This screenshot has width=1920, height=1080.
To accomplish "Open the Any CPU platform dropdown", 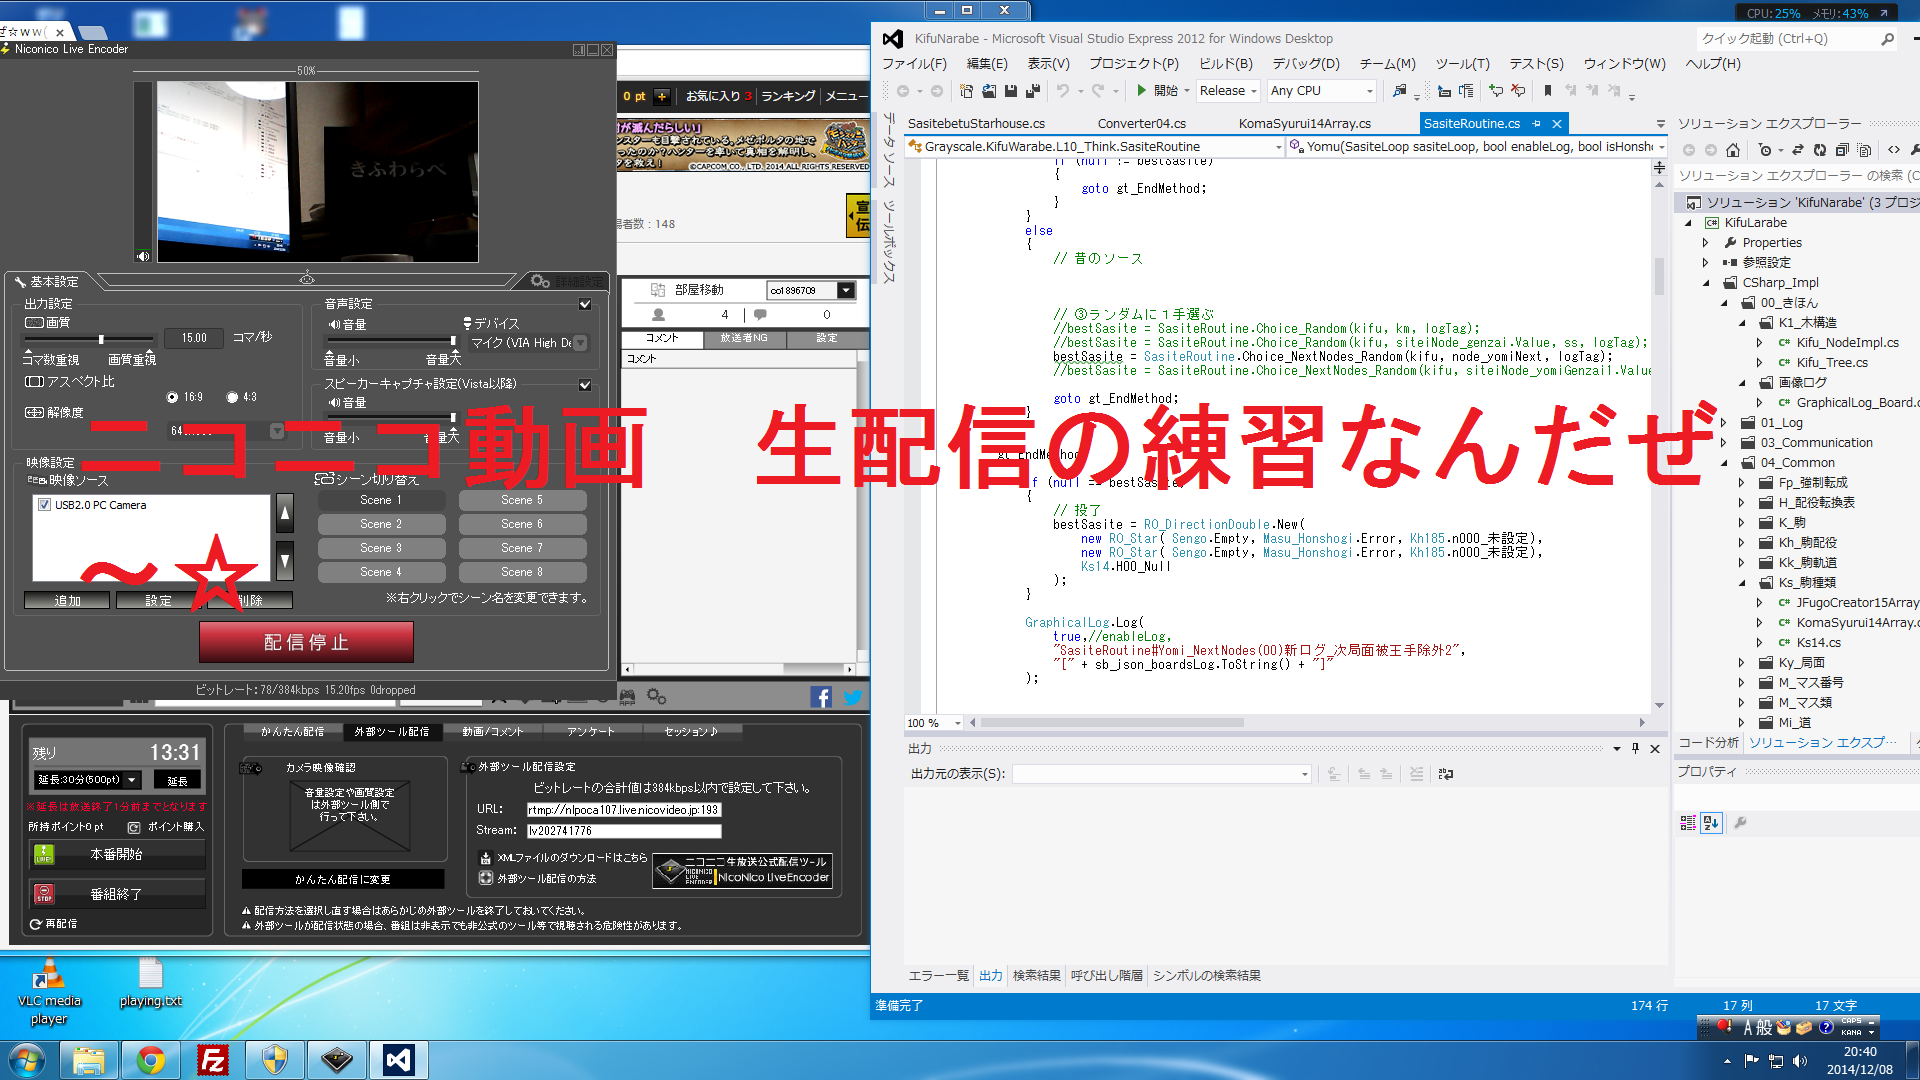I will pyautogui.click(x=1321, y=91).
